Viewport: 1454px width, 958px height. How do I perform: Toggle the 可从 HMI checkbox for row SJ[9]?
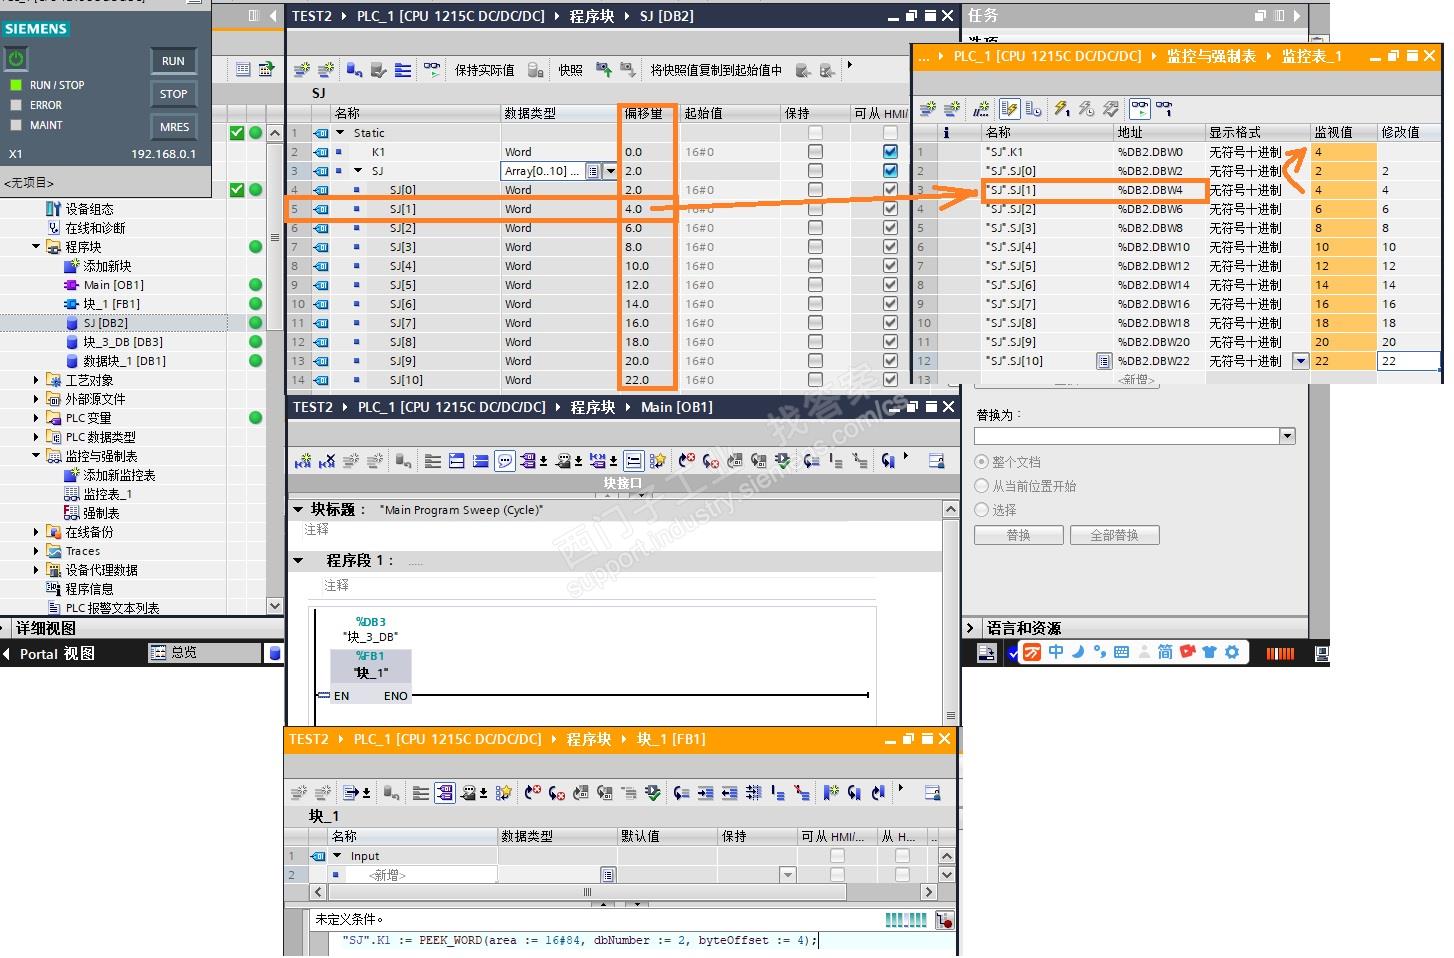coord(890,361)
